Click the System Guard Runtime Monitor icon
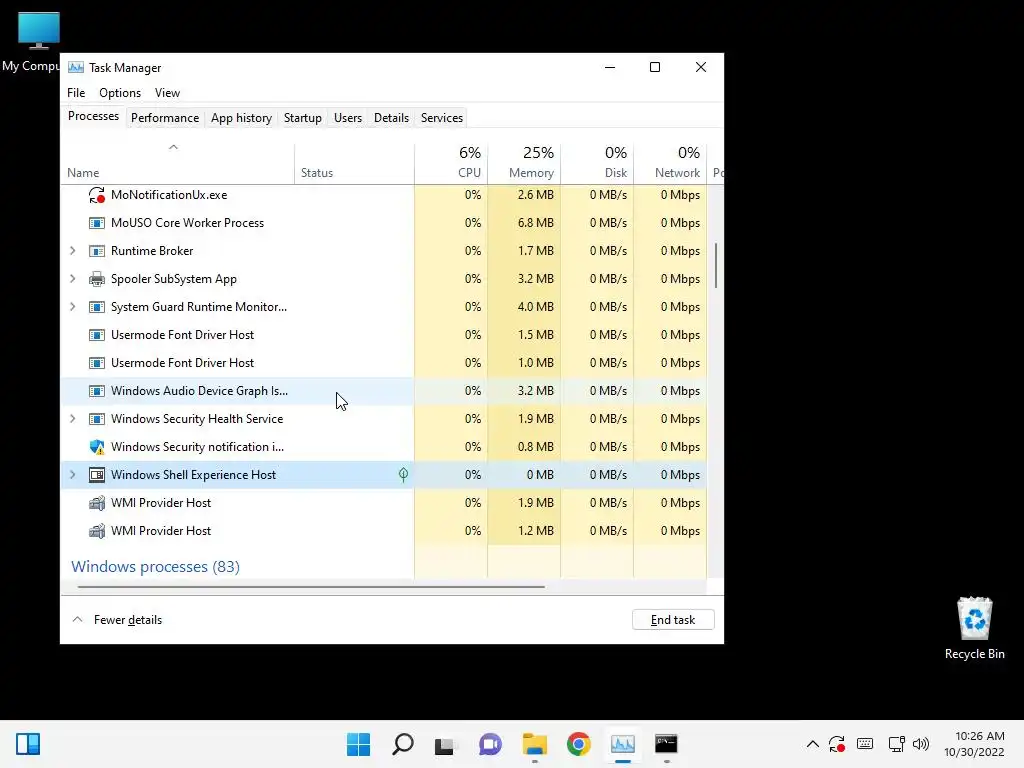Screen dimensions: 1024x768 (x=97, y=307)
